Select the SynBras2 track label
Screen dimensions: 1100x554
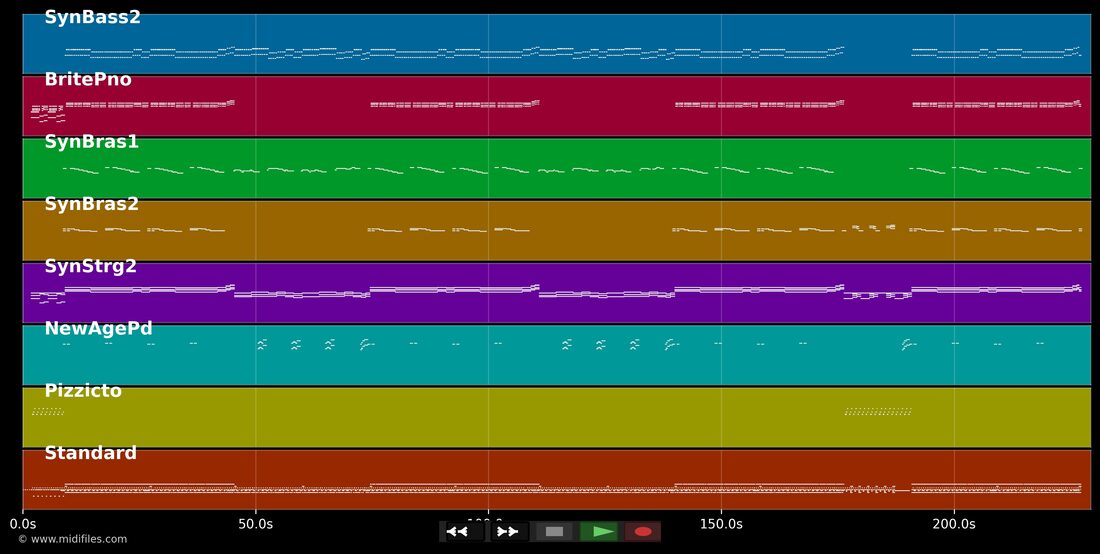91,205
